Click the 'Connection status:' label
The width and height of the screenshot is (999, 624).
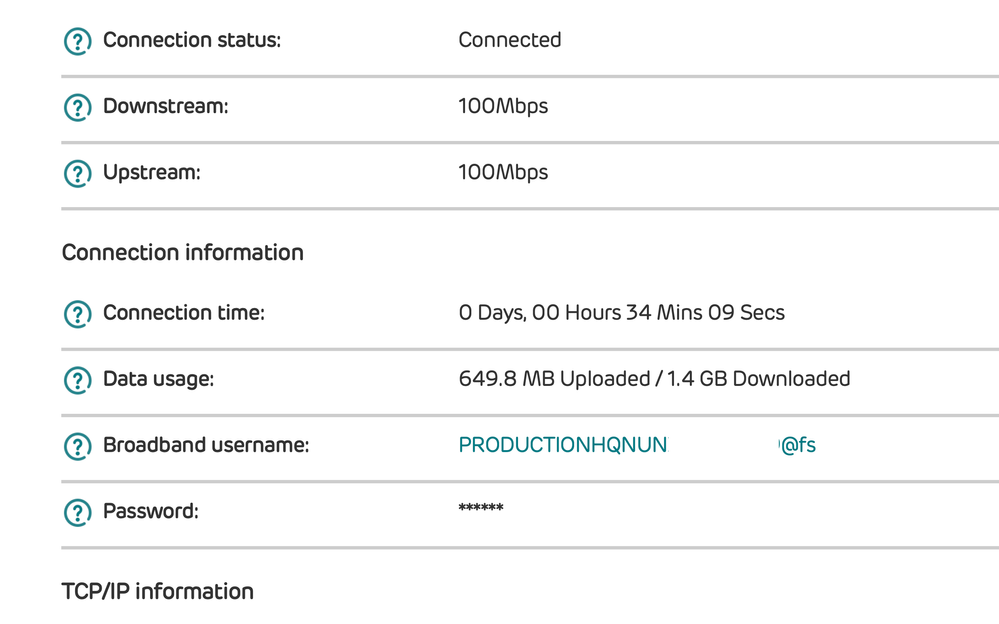tap(192, 40)
